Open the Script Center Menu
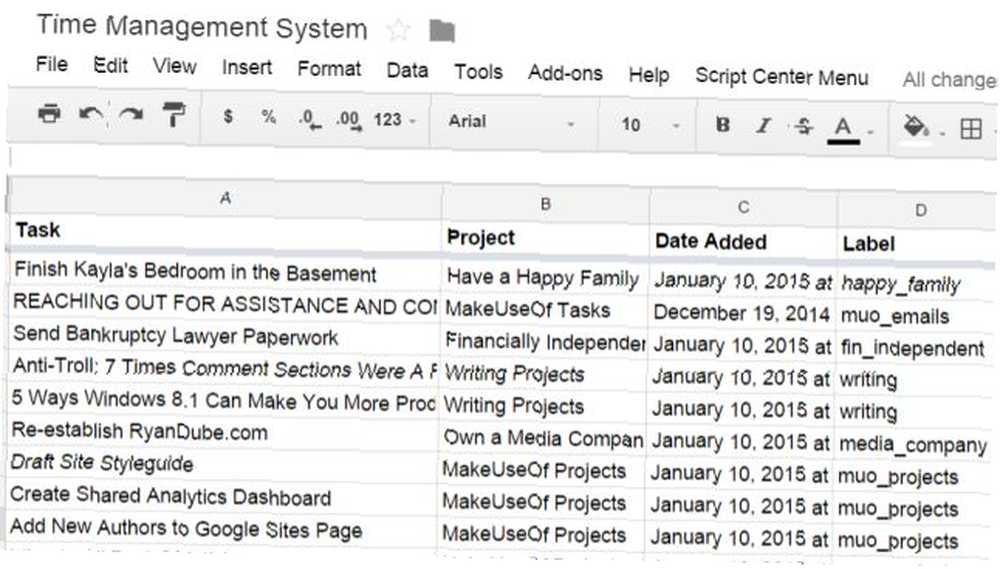Image resolution: width=1000 pixels, height=569 pixels. pyautogui.click(x=782, y=77)
